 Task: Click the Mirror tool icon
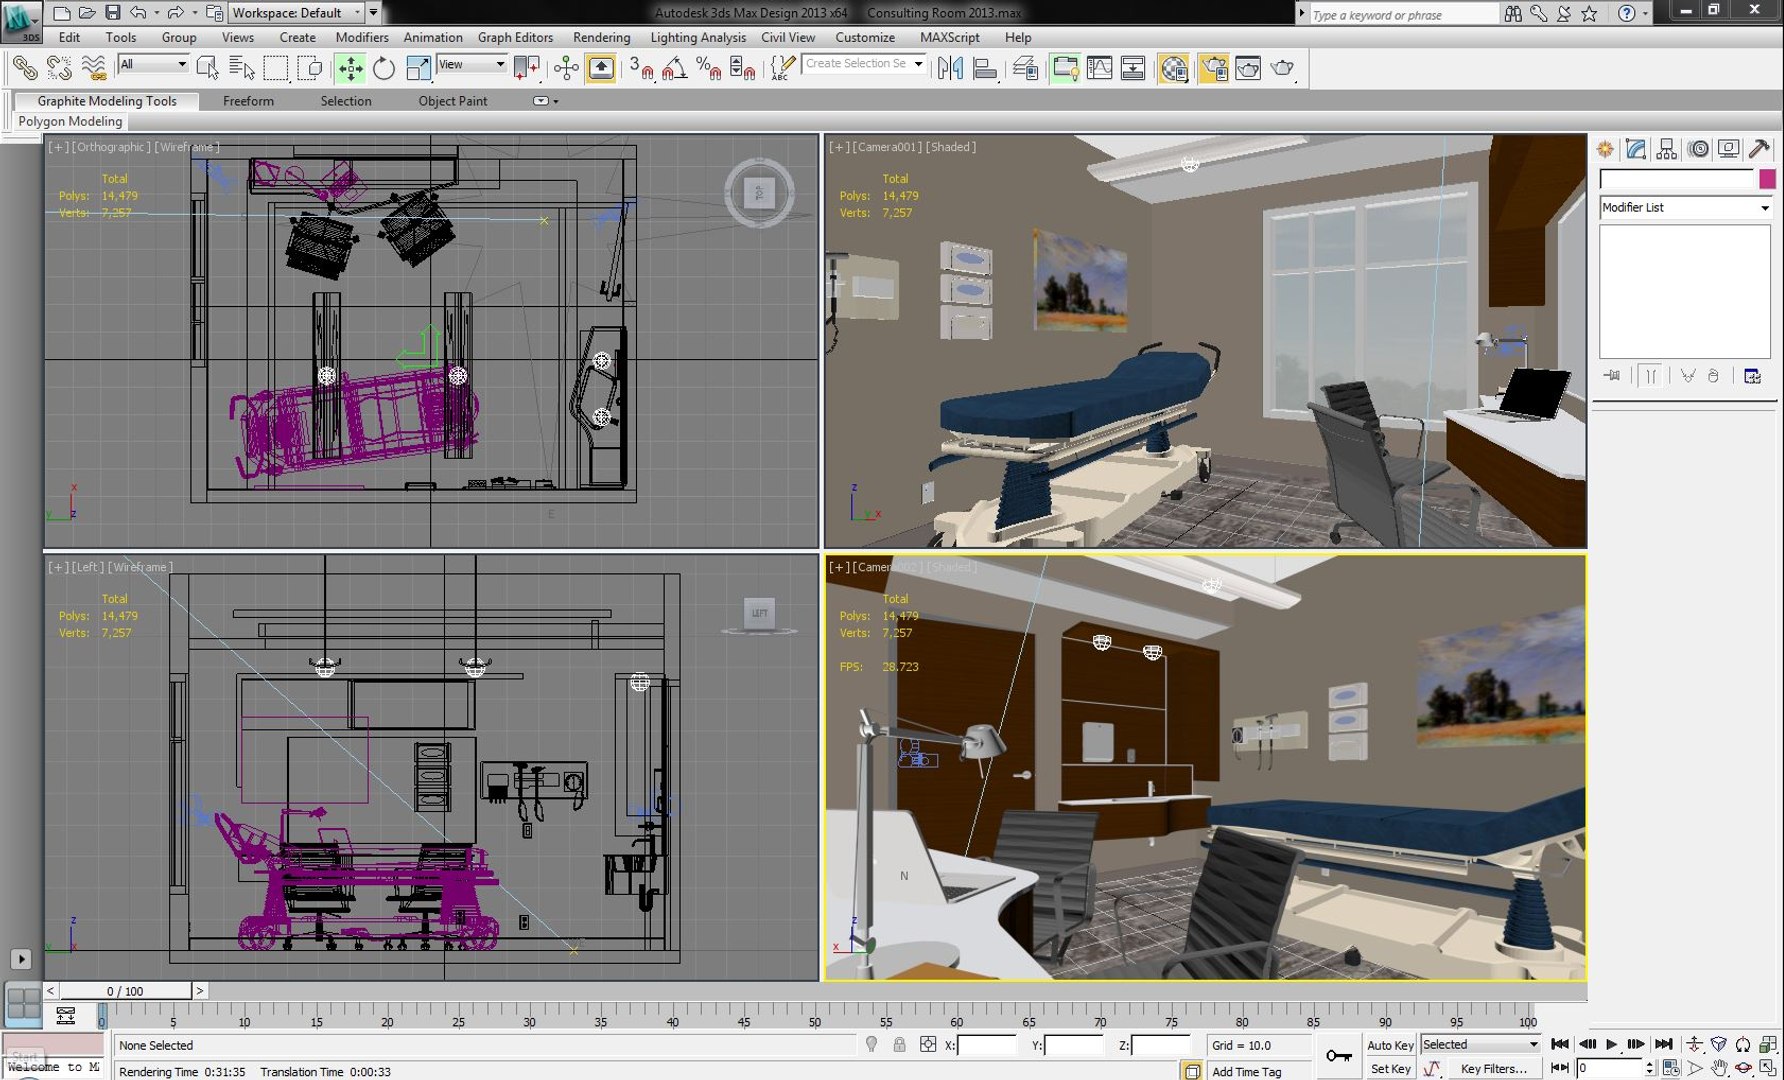click(x=950, y=68)
